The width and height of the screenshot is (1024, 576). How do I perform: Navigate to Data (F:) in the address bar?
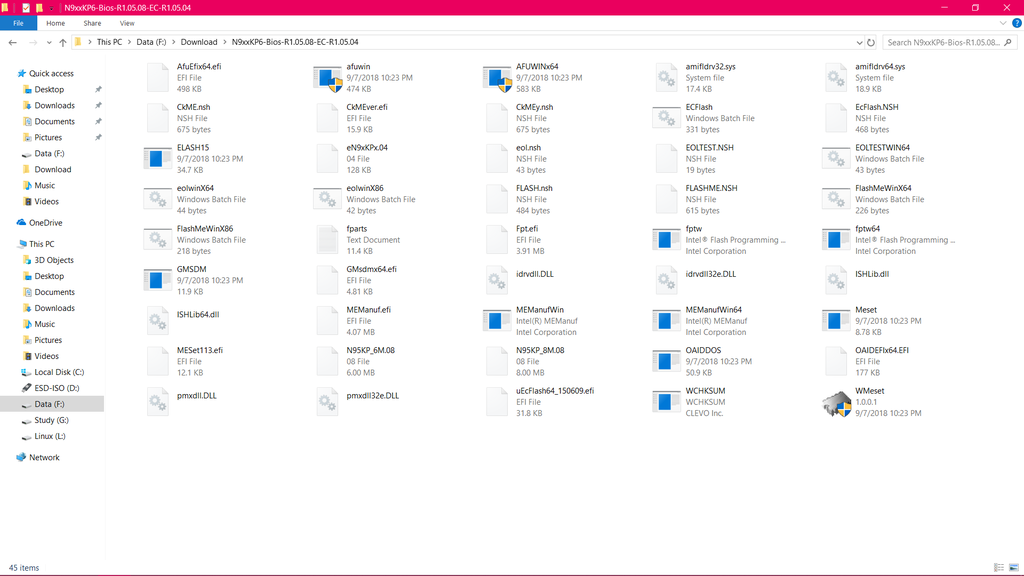tap(151, 42)
